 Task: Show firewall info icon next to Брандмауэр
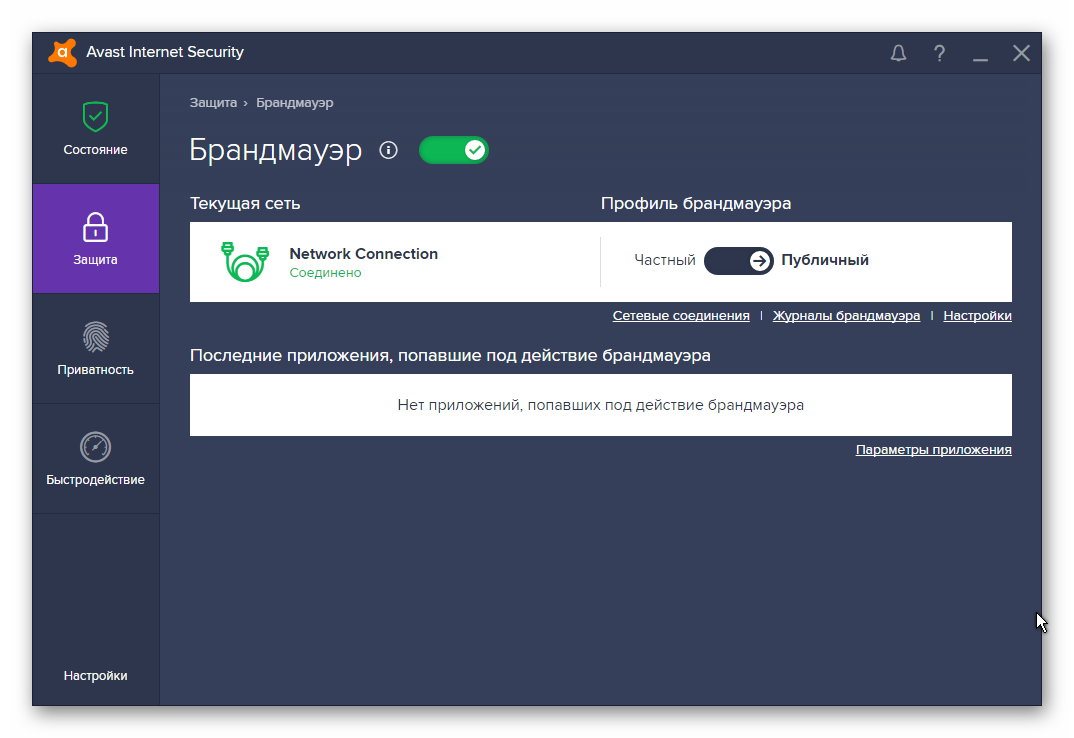click(388, 150)
